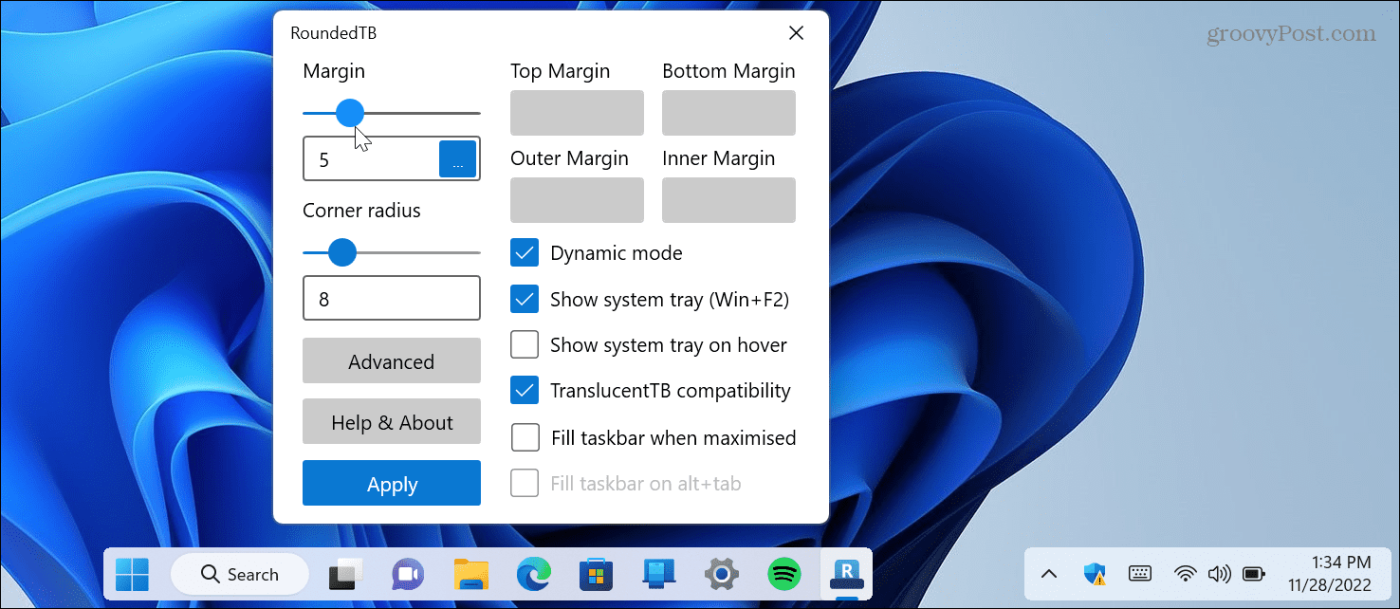The height and width of the screenshot is (609, 1400).
Task: Enable Show system tray on hover
Action: (x=525, y=345)
